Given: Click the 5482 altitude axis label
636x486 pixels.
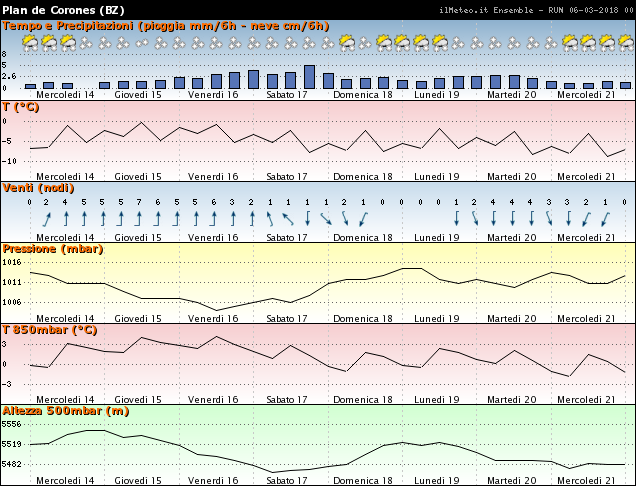Looking at the screenshot, I should [11, 464].
